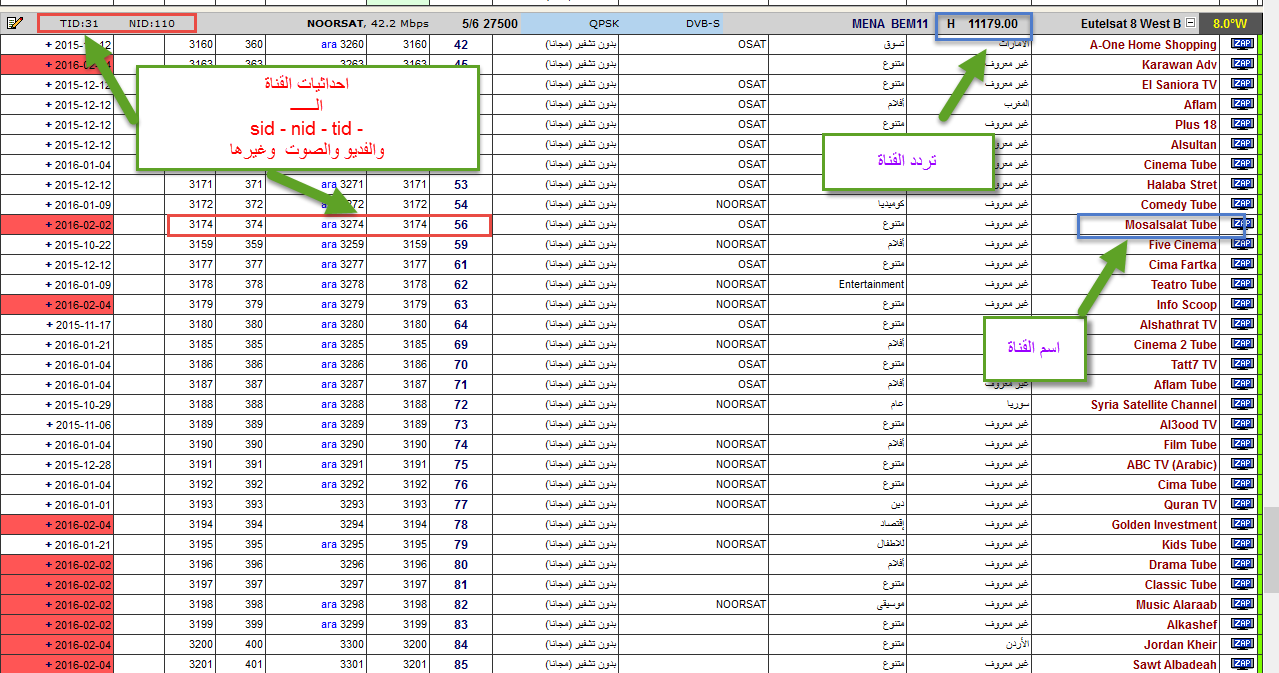This screenshot has height=673, width=1279.
Task: Click the SID number 72
Action: click(461, 405)
